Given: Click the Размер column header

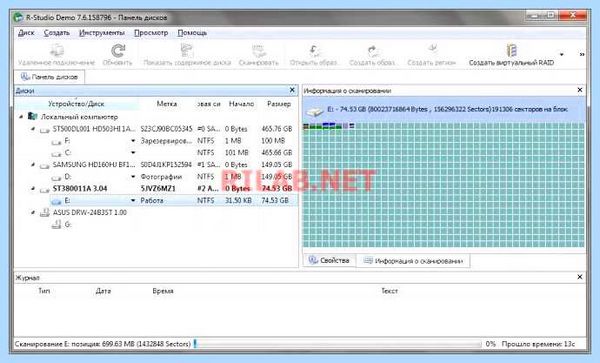Looking at the screenshot, I should (x=279, y=104).
